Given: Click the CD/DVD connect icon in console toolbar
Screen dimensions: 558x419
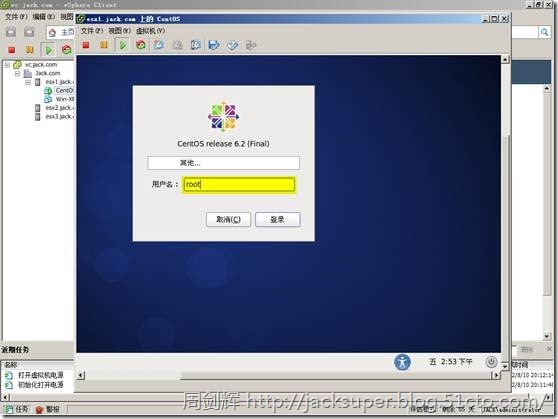Looking at the screenshot, I should click(x=232, y=45).
